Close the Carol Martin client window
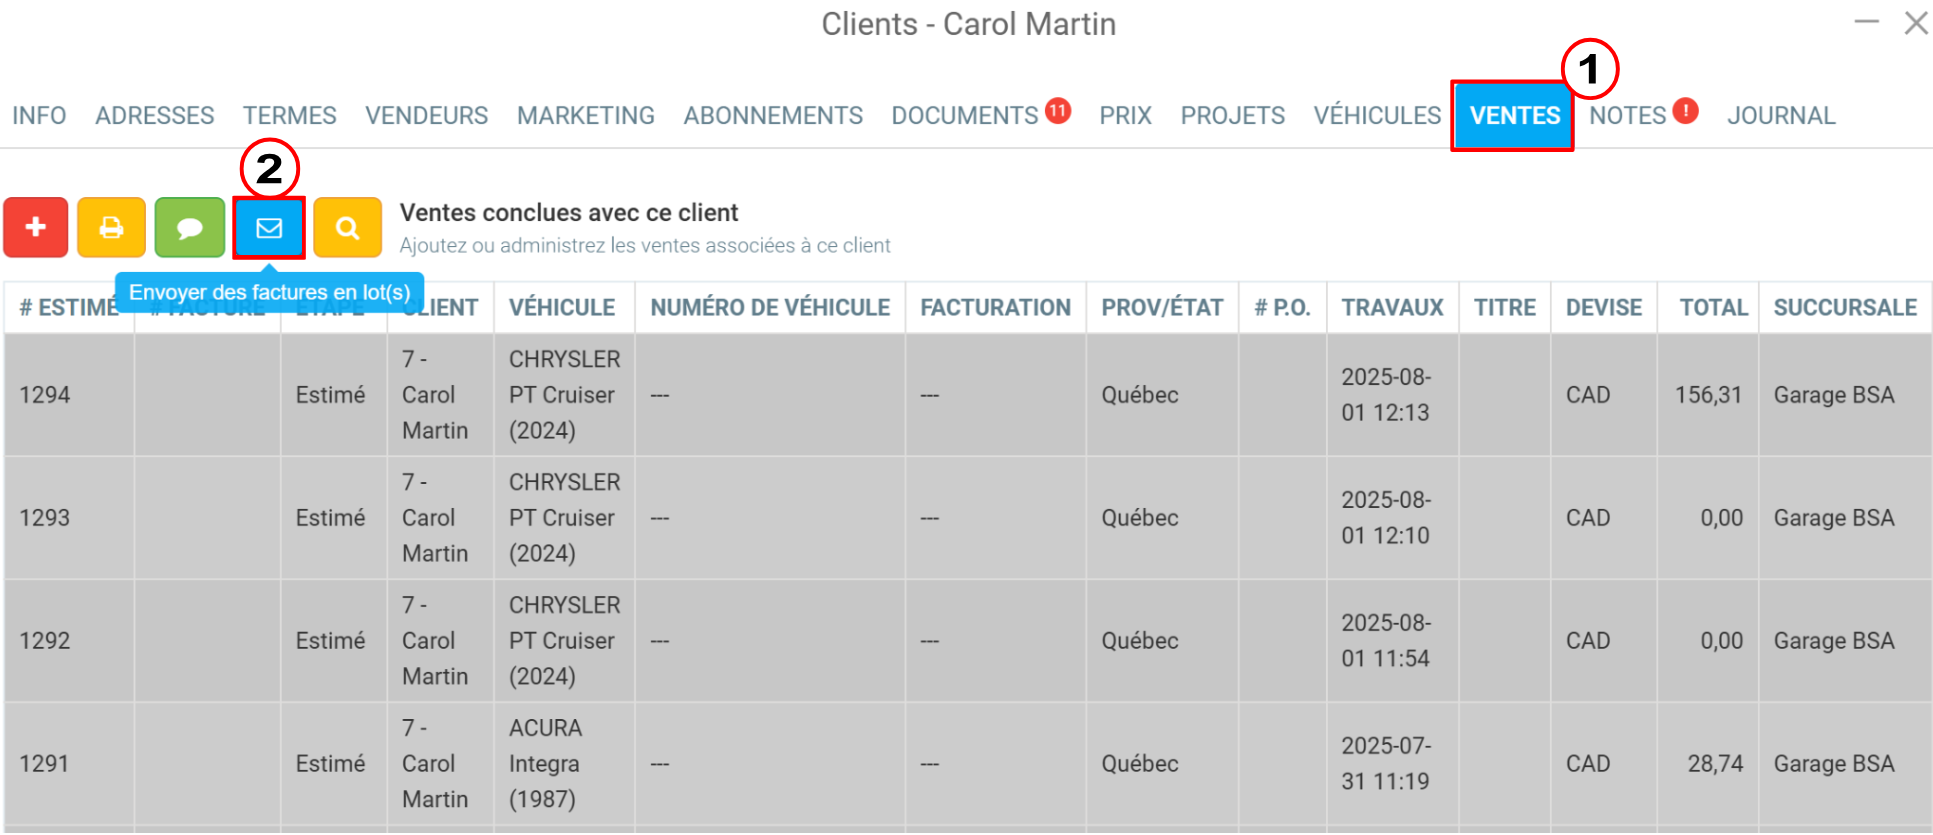1933x835 pixels. click(x=1915, y=22)
